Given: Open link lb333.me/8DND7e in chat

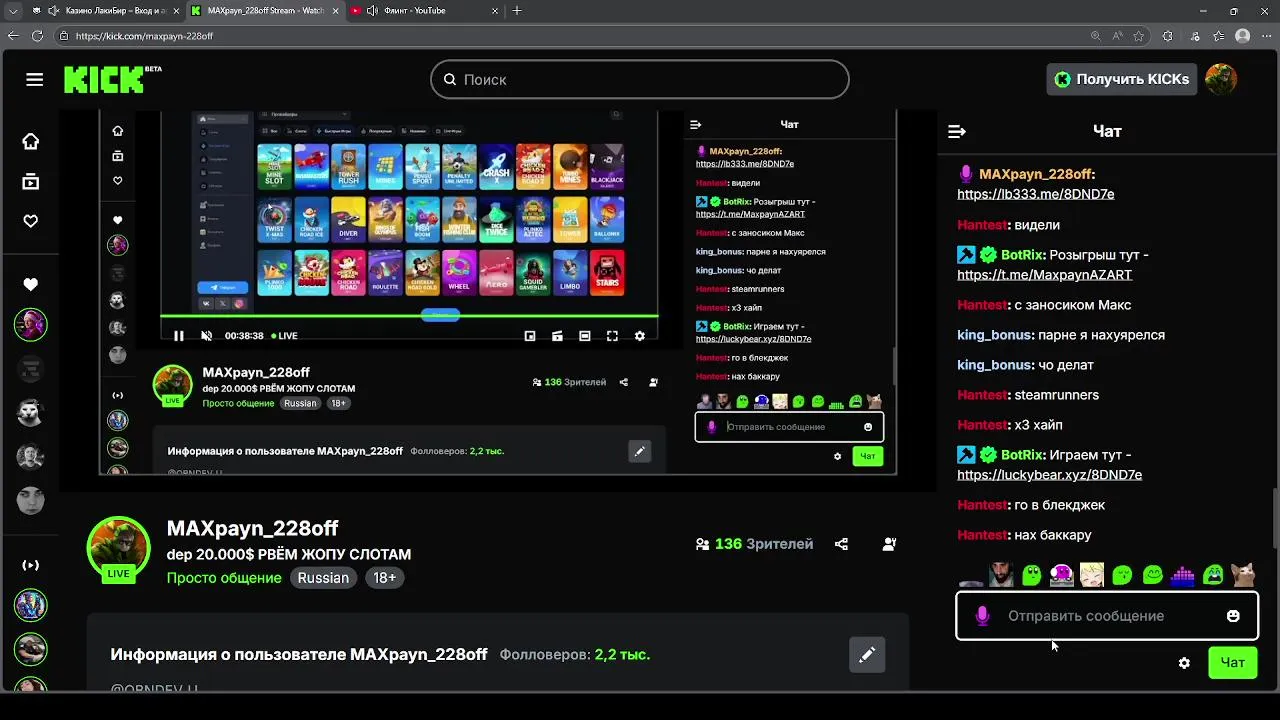Looking at the screenshot, I should coord(1035,194).
